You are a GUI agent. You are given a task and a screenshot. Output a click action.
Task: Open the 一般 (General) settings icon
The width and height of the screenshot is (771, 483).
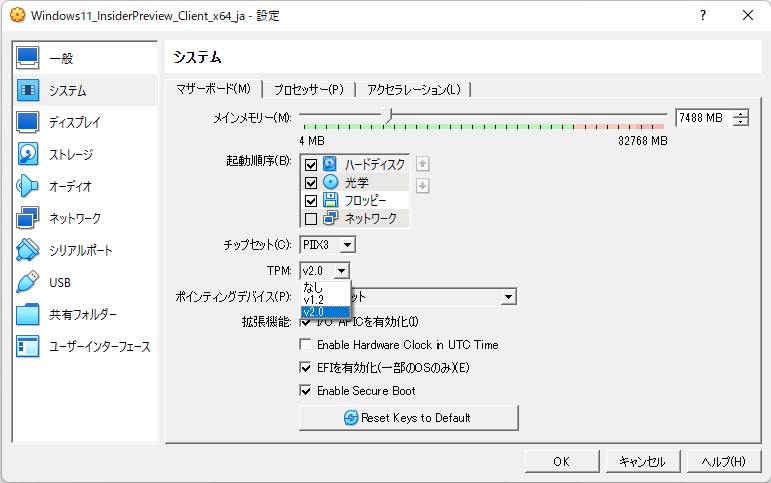pyautogui.click(x=28, y=58)
